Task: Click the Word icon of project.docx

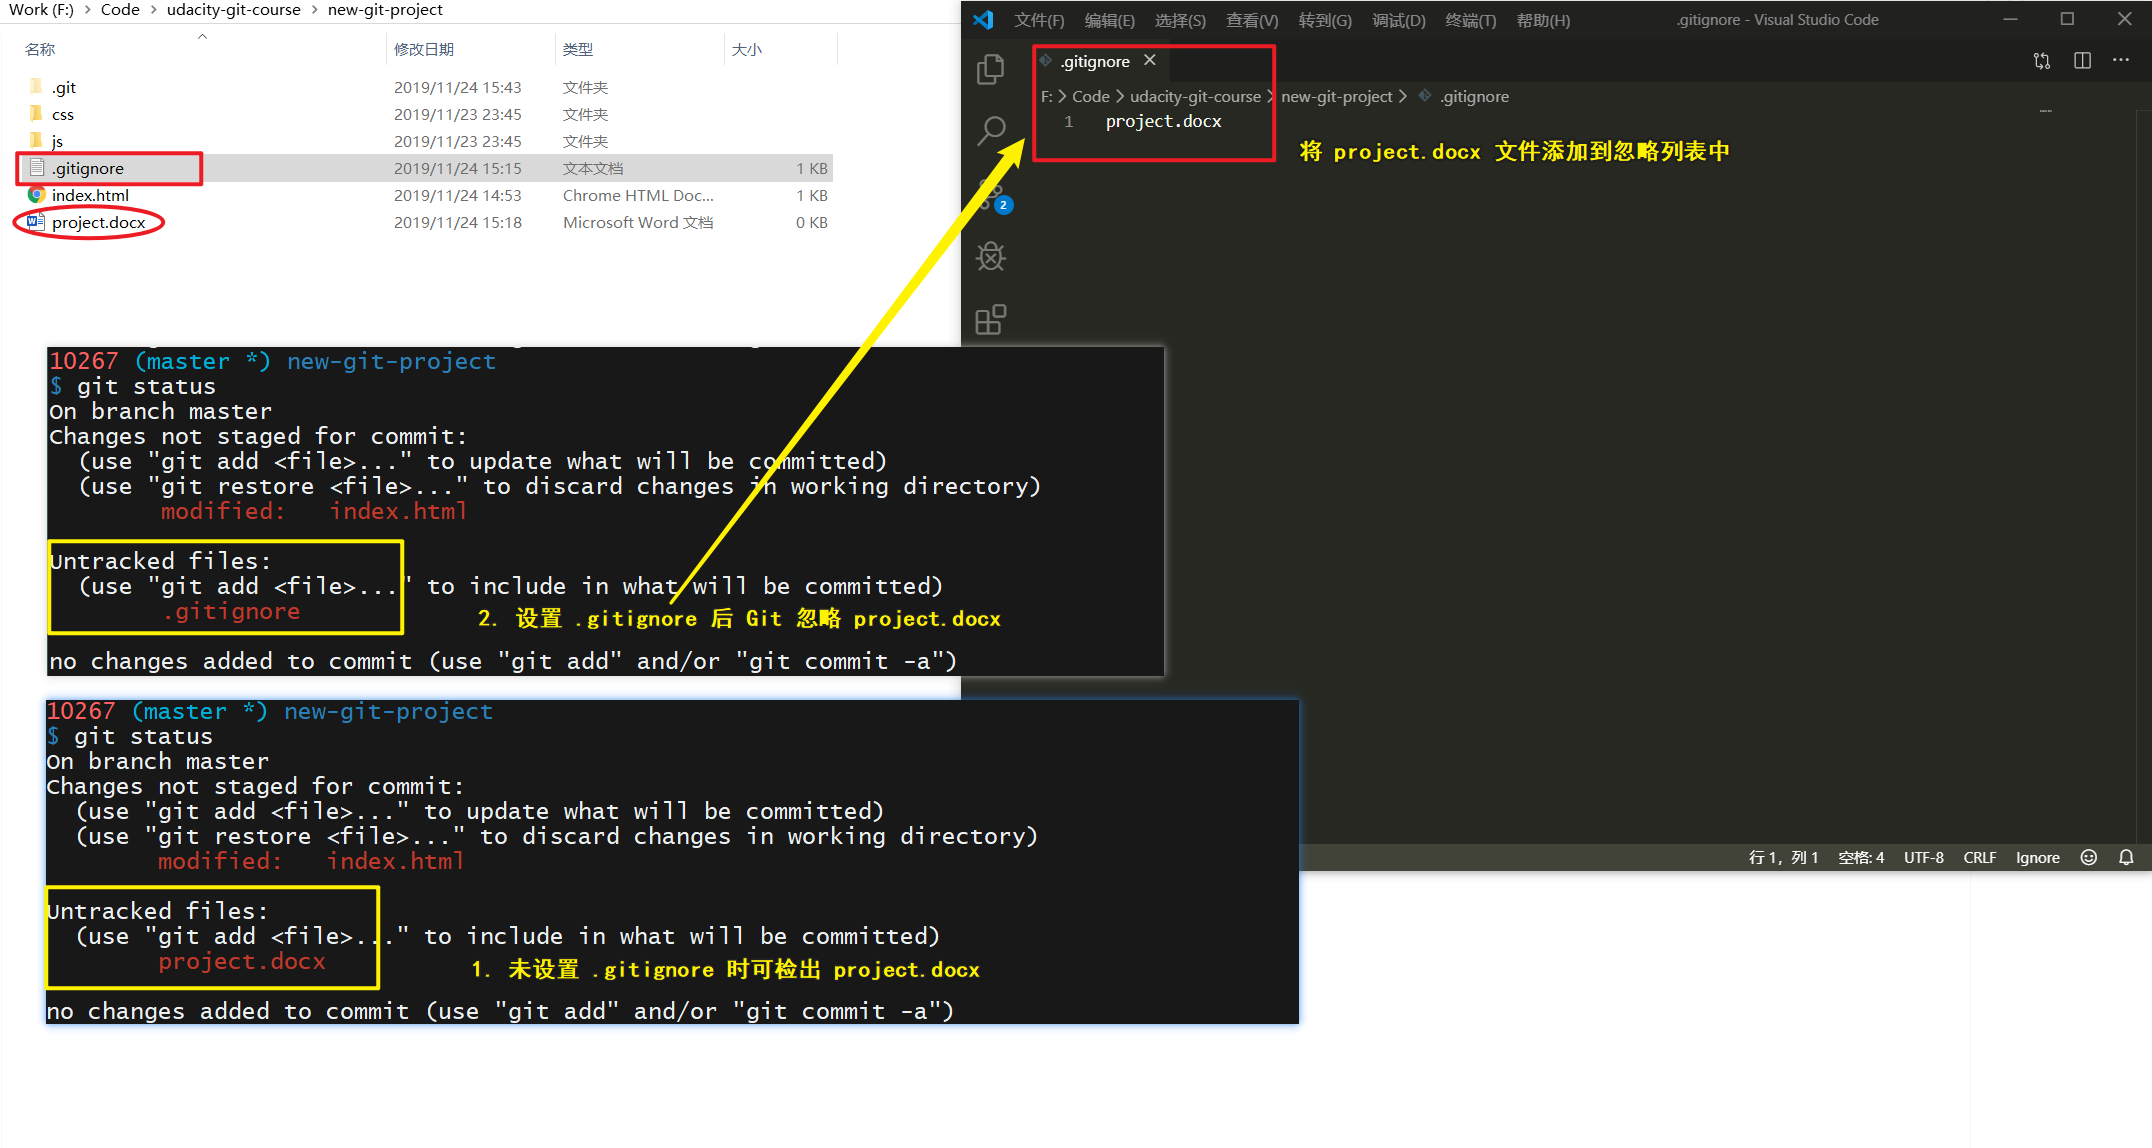Action: pyautogui.click(x=36, y=222)
